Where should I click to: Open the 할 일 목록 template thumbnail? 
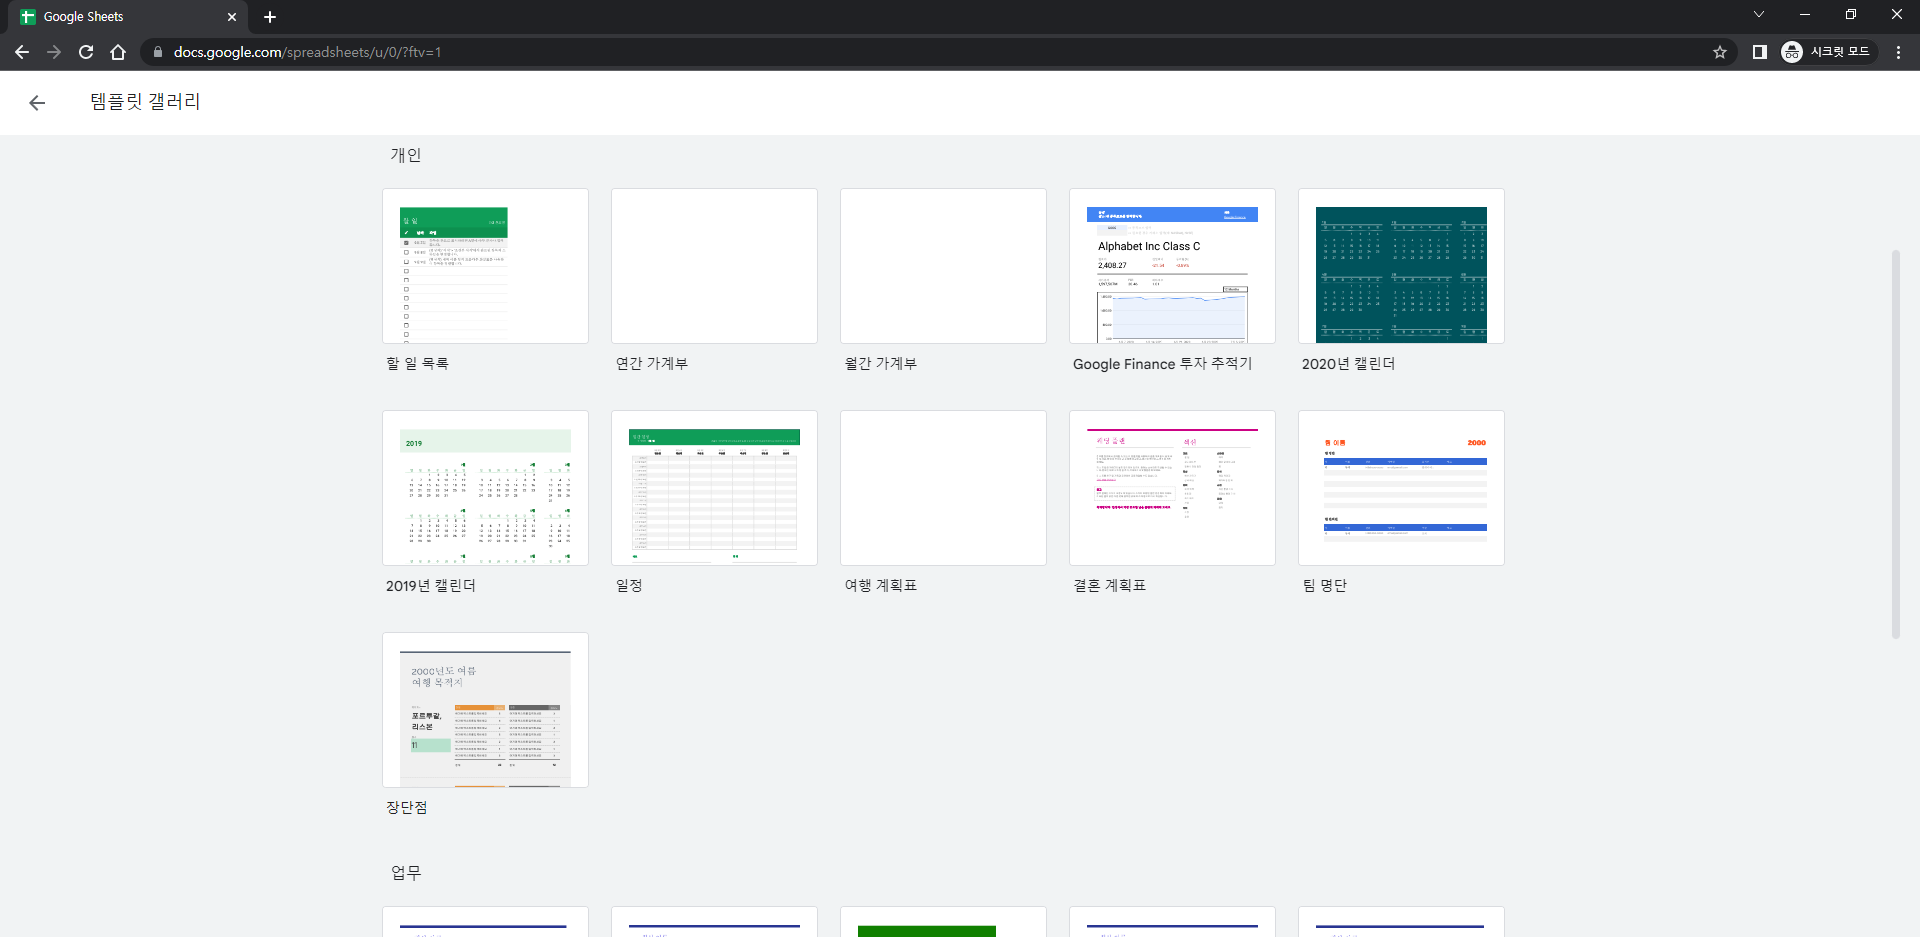click(485, 266)
